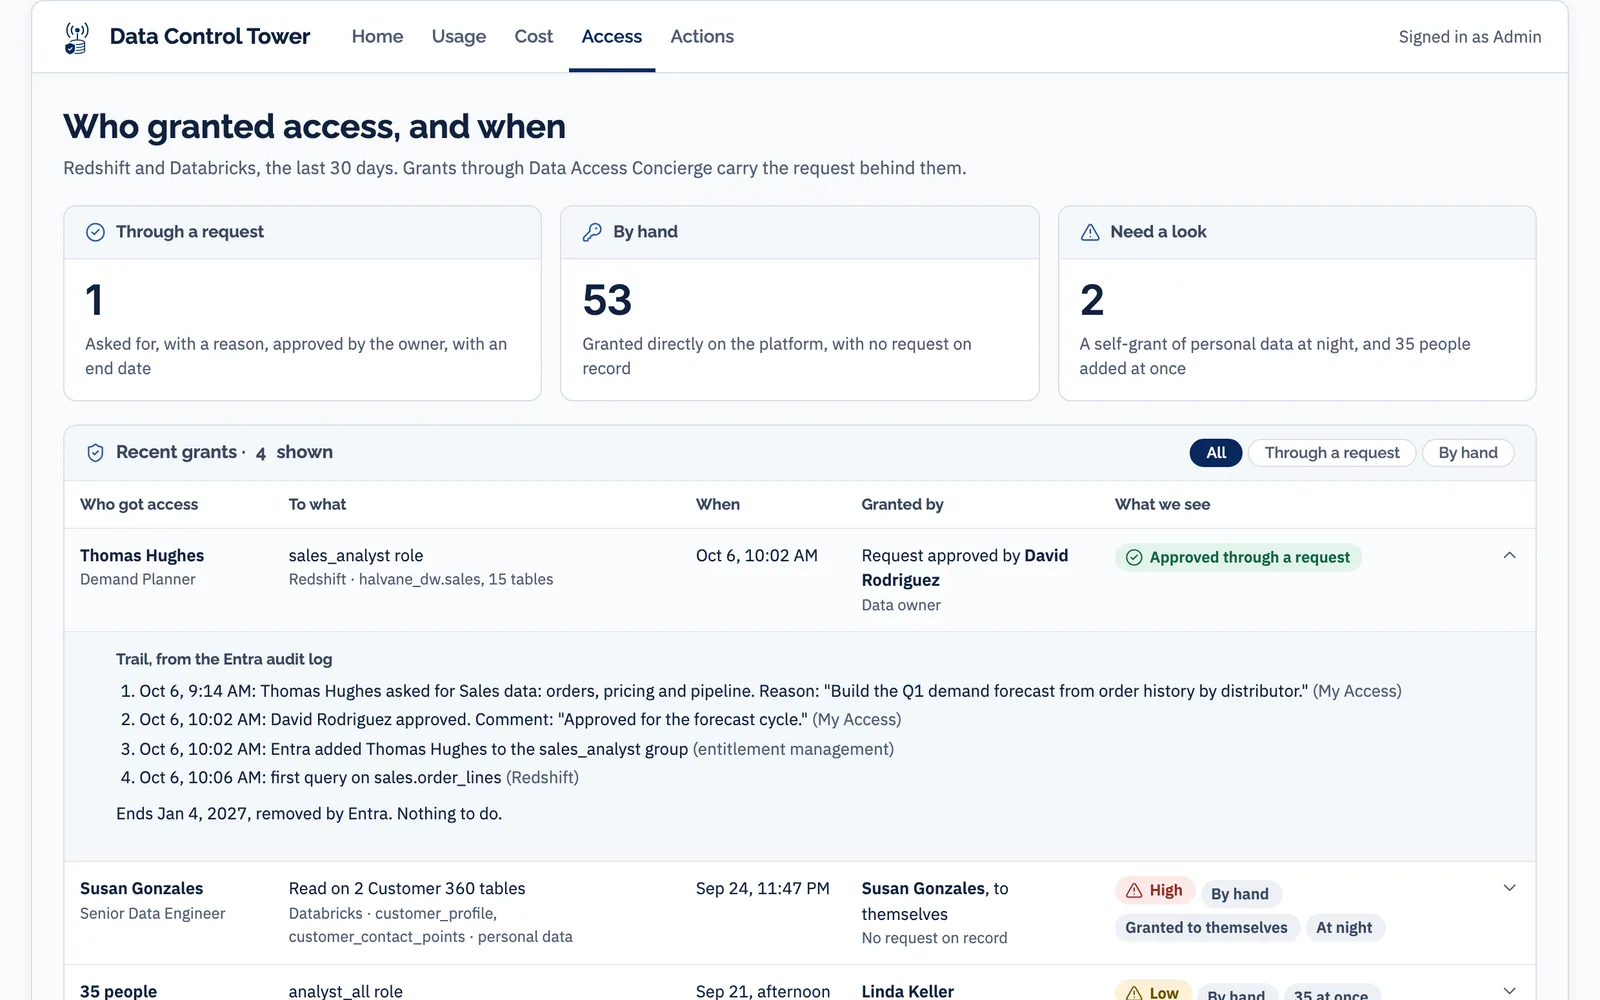
Task: Expand the 35 people grant row
Action: click(x=1510, y=990)
